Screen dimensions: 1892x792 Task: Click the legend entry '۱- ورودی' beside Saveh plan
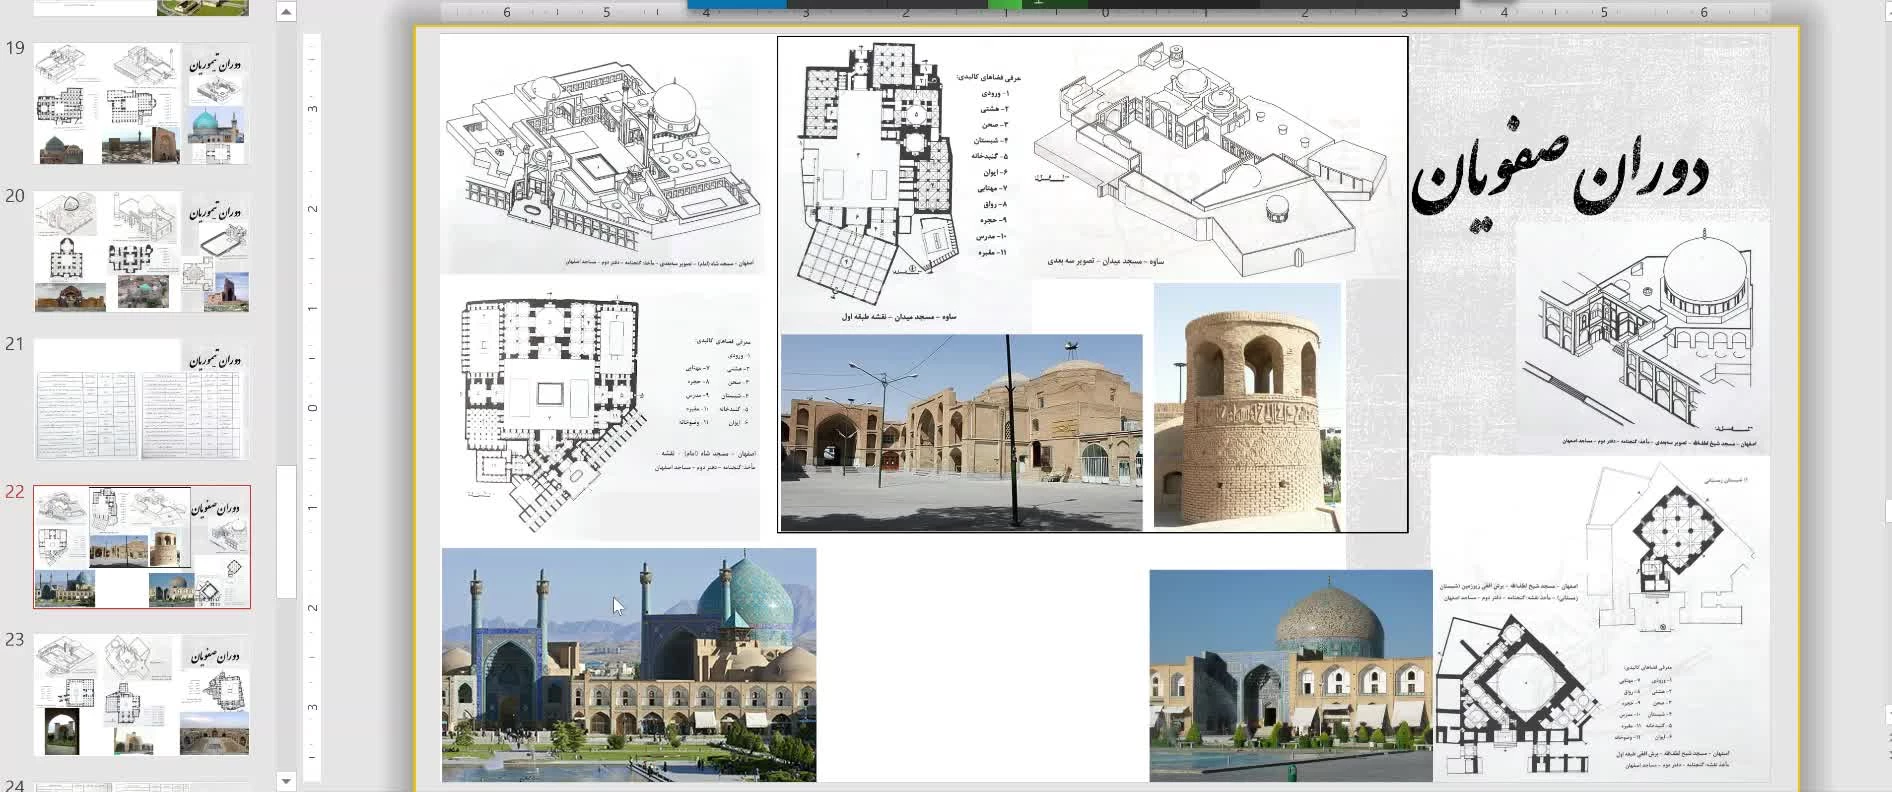[995, 93]
